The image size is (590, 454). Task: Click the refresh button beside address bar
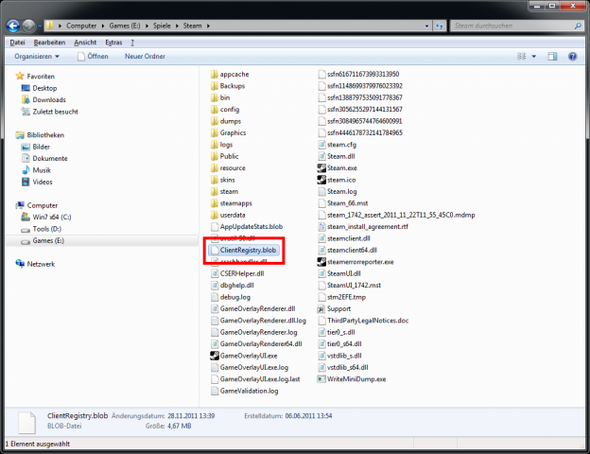point(439,26)
